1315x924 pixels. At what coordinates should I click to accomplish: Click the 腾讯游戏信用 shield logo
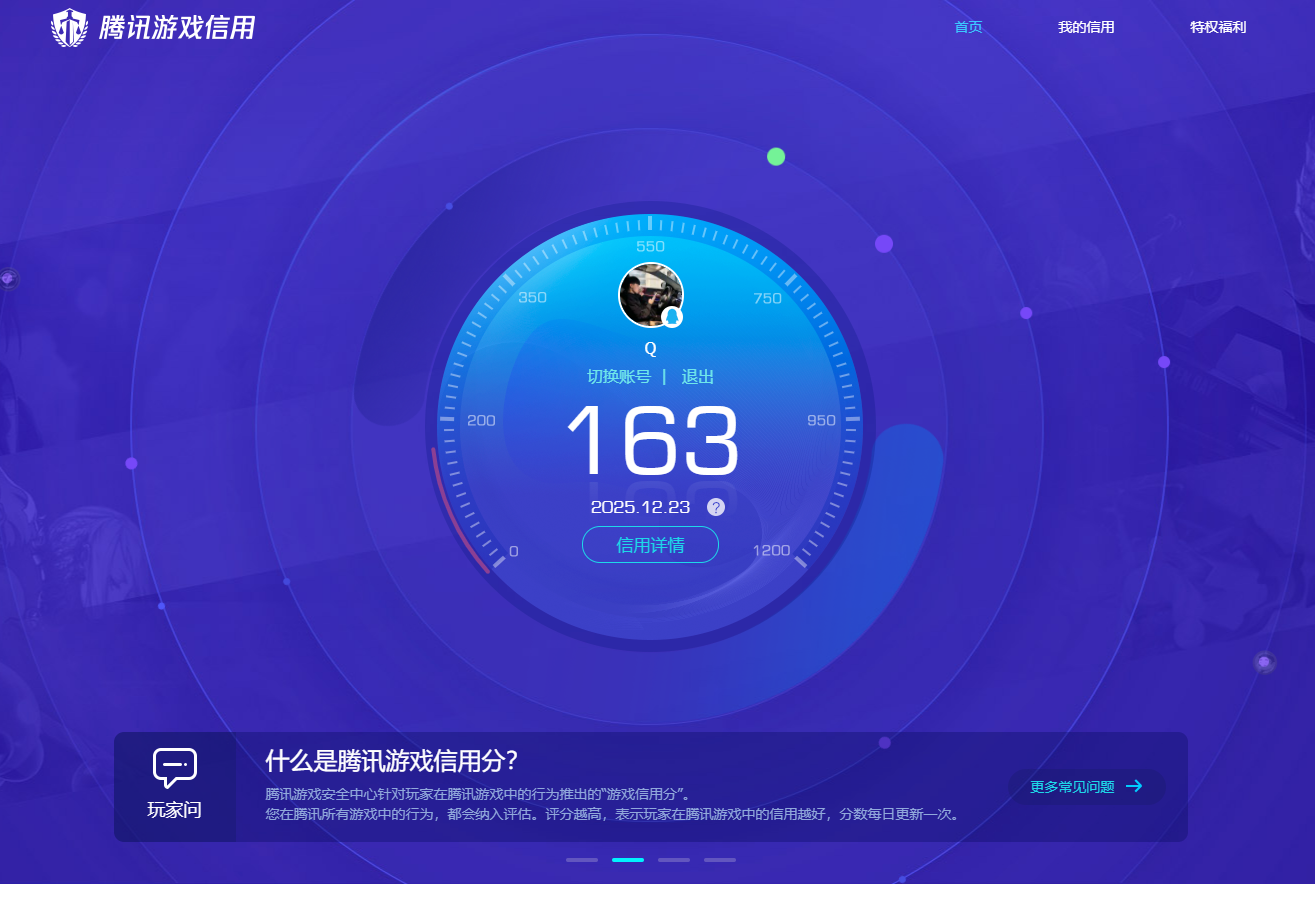68,28
